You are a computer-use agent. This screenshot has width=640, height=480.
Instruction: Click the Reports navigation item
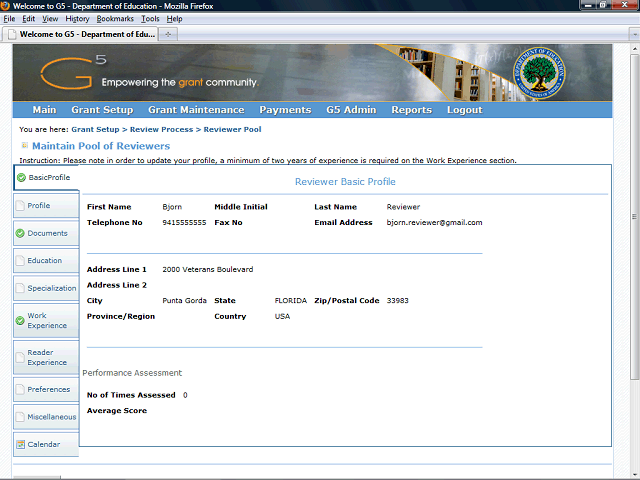coord(411,110)
